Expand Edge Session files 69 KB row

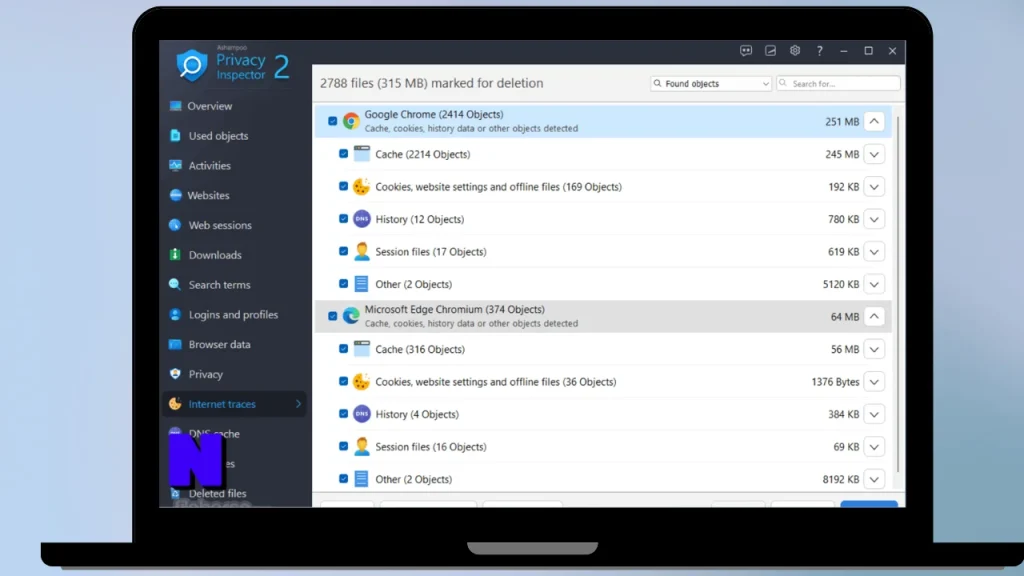click(x=874, y=447)
